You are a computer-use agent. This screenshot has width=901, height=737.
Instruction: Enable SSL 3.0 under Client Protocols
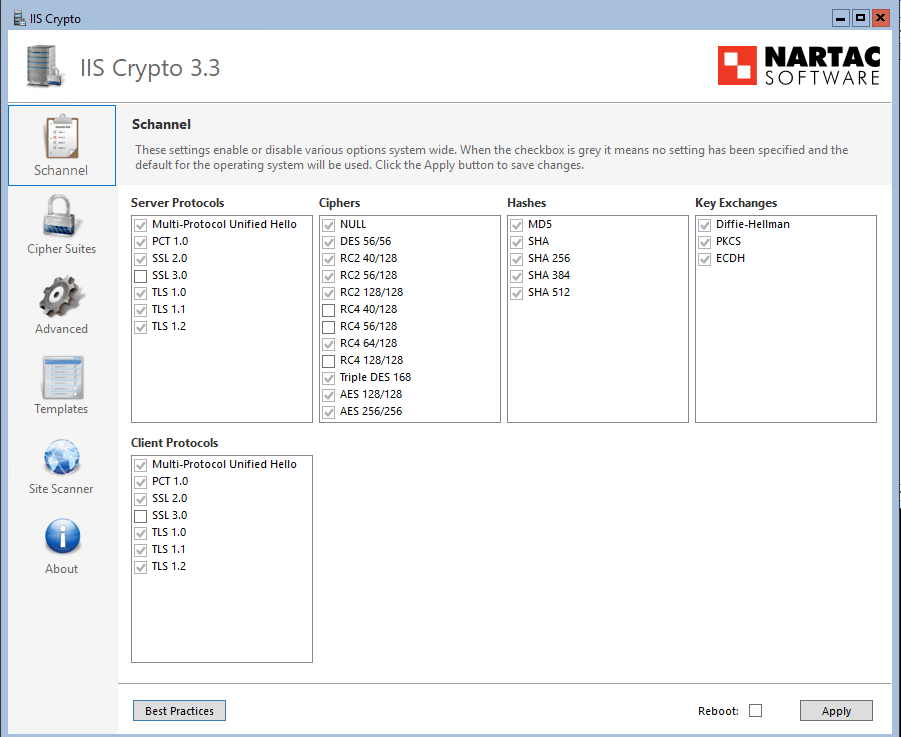[141, 515]
